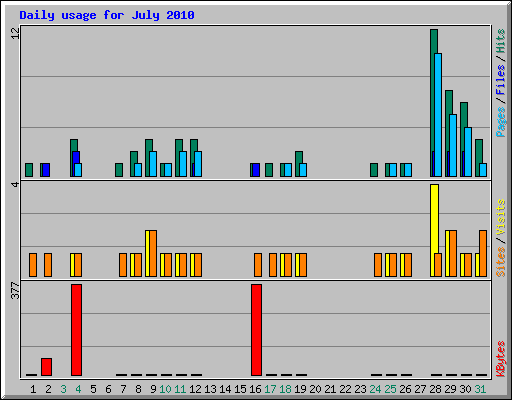Select the green Hits bar for day 24
This screenshot has width=512, height=400.
coord(374,170)
